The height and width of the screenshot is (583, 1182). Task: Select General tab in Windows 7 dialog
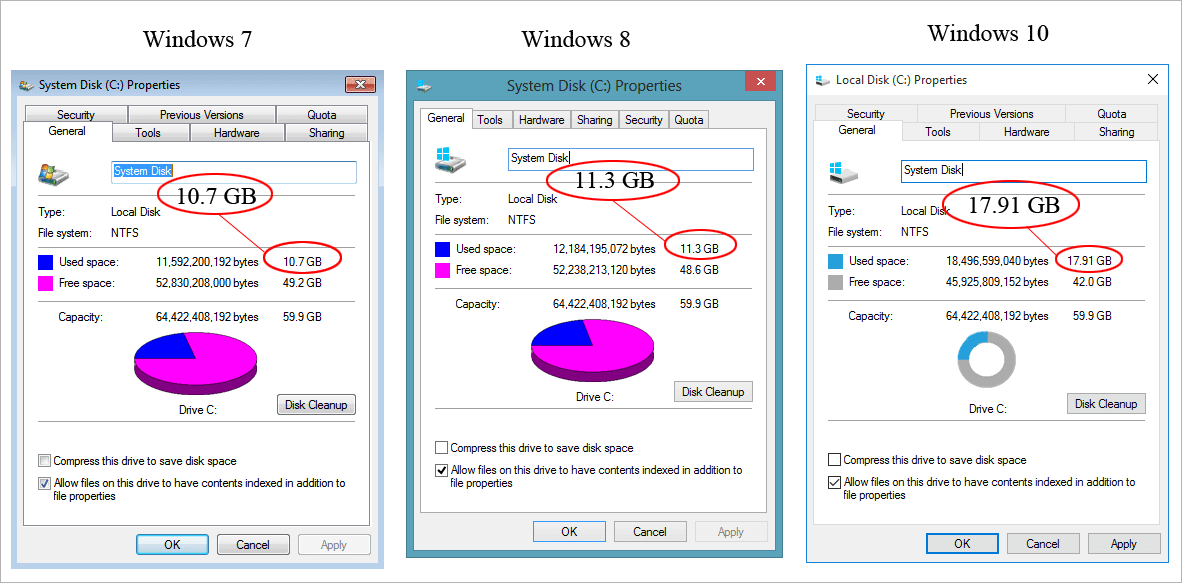click(67, 131)
